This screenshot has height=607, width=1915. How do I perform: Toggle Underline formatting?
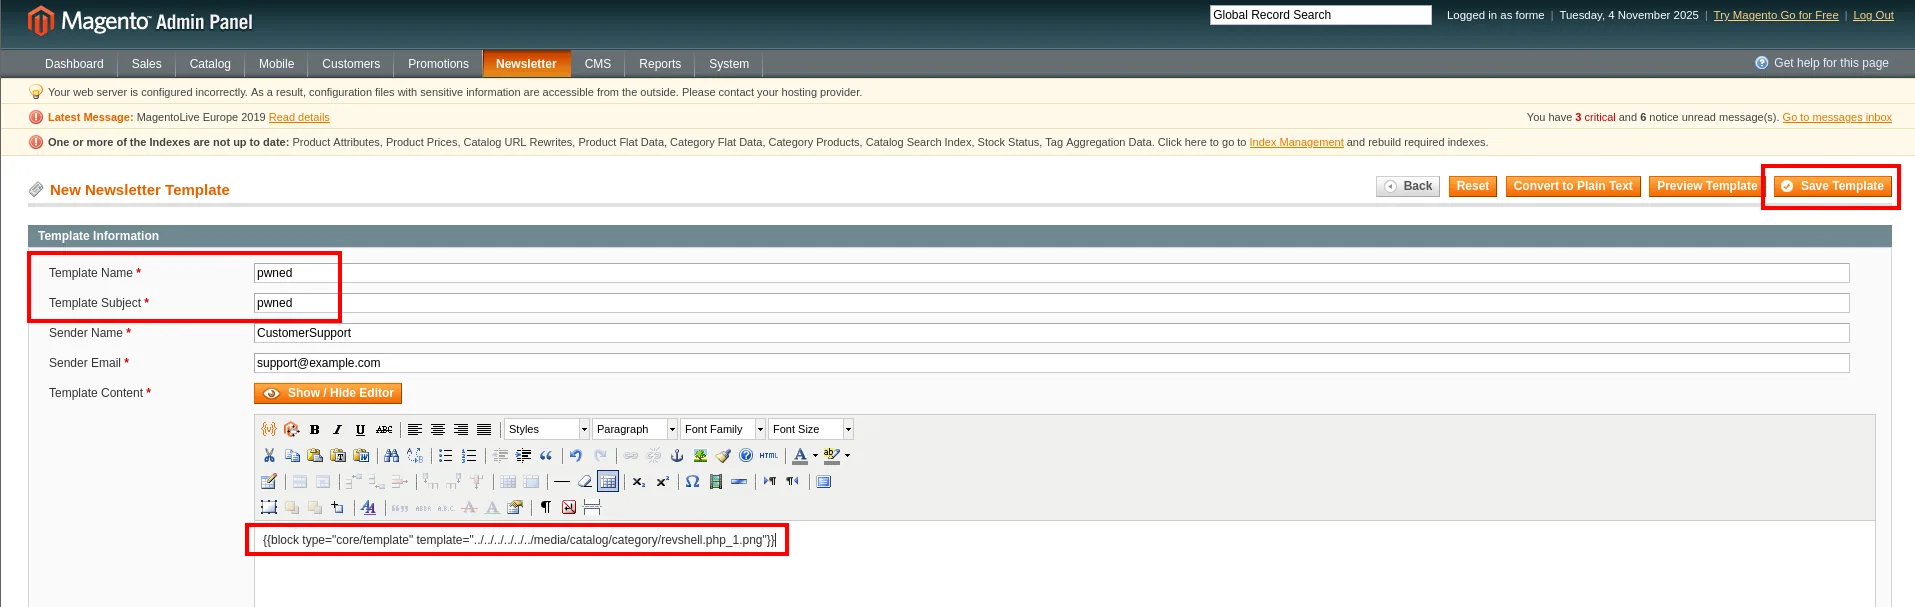pyautogui.click(x=361, y=429)
